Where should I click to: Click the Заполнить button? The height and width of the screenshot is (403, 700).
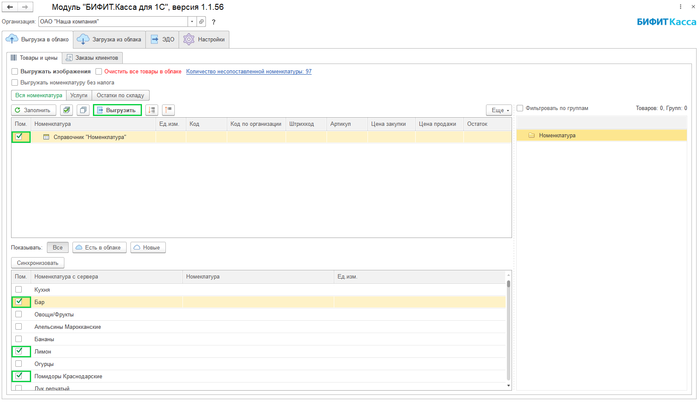33,110
